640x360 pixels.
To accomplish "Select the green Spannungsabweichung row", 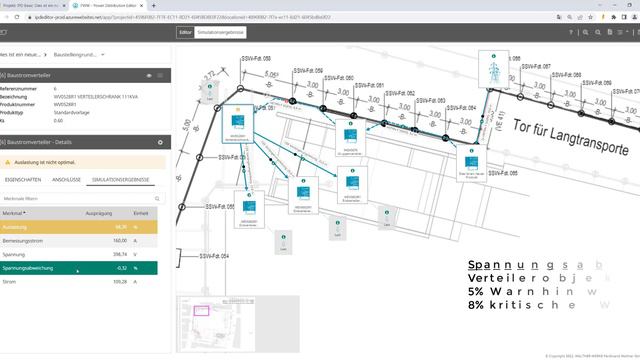I will pos(78,268).
